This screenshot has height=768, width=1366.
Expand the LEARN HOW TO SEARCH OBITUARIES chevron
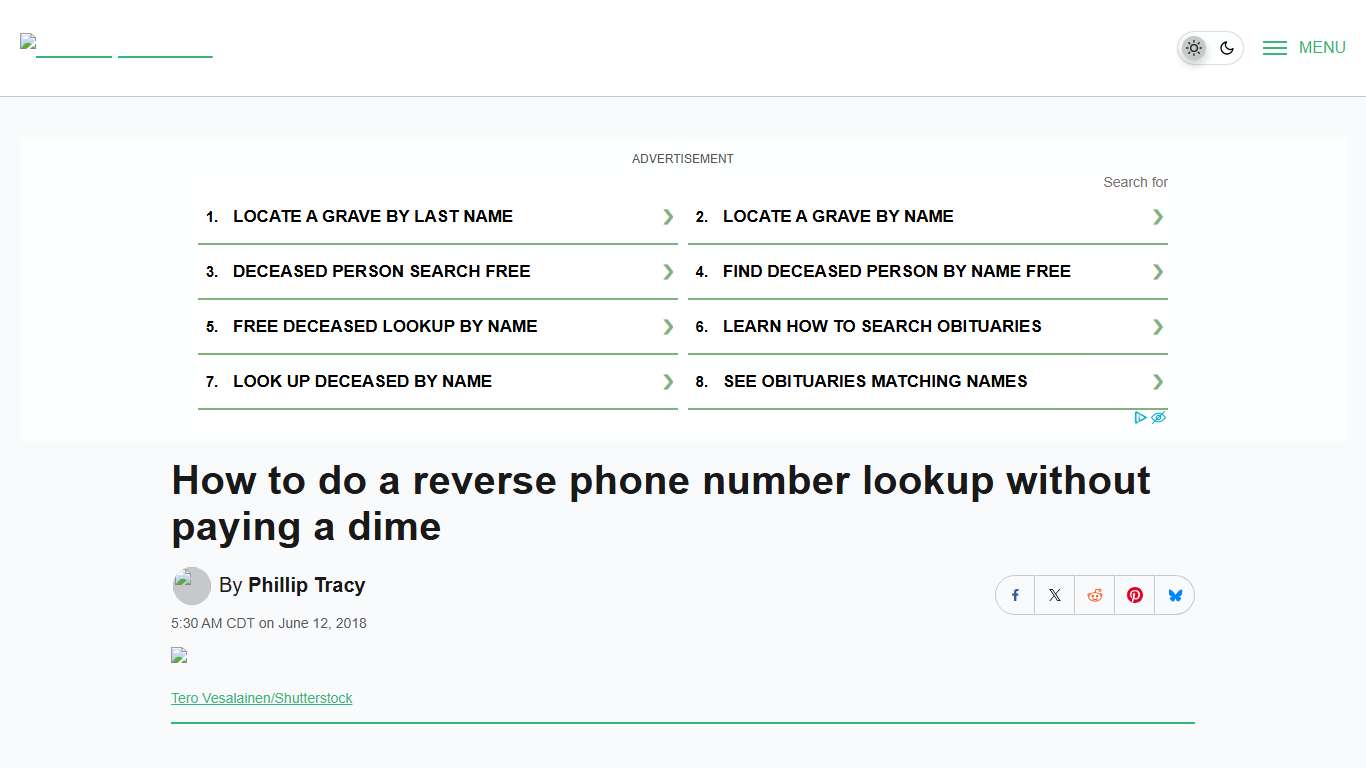coord(1157,327)
